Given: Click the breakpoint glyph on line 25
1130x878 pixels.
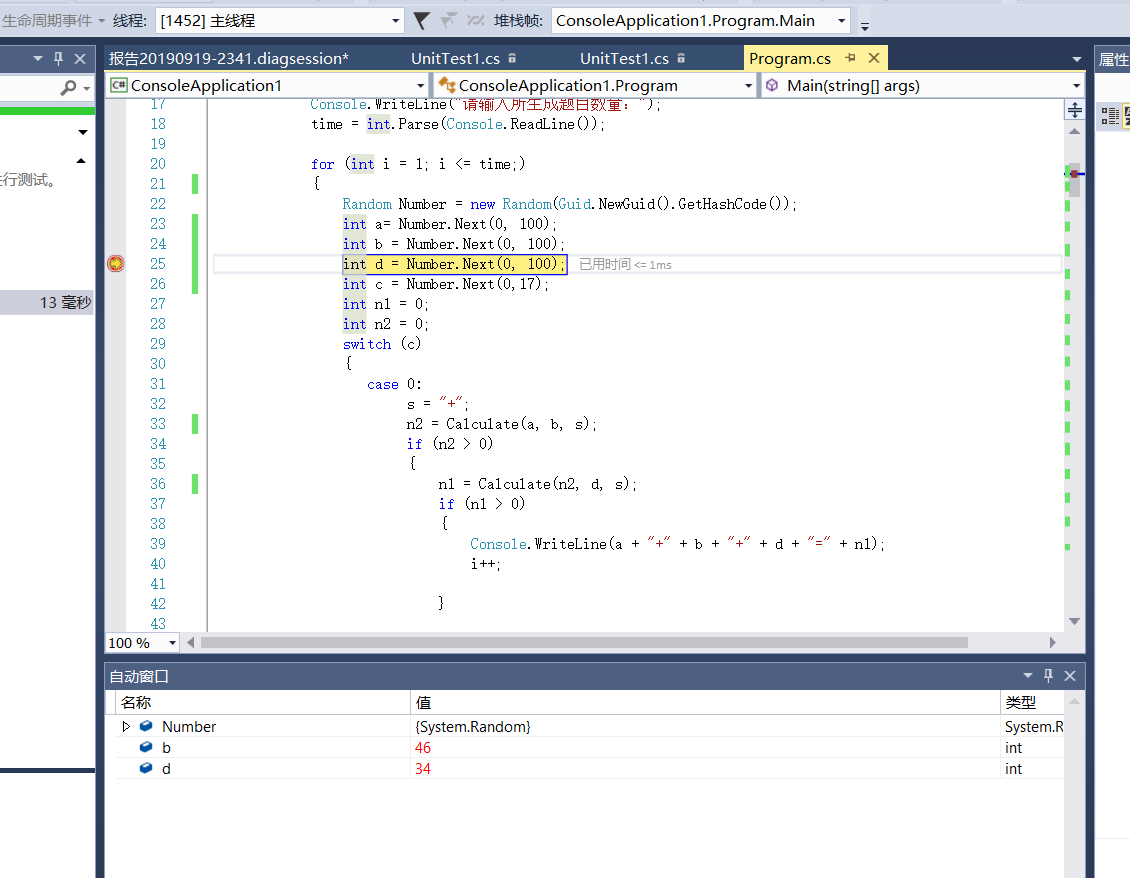Looking at the screenshot, I should coord(115,264).
